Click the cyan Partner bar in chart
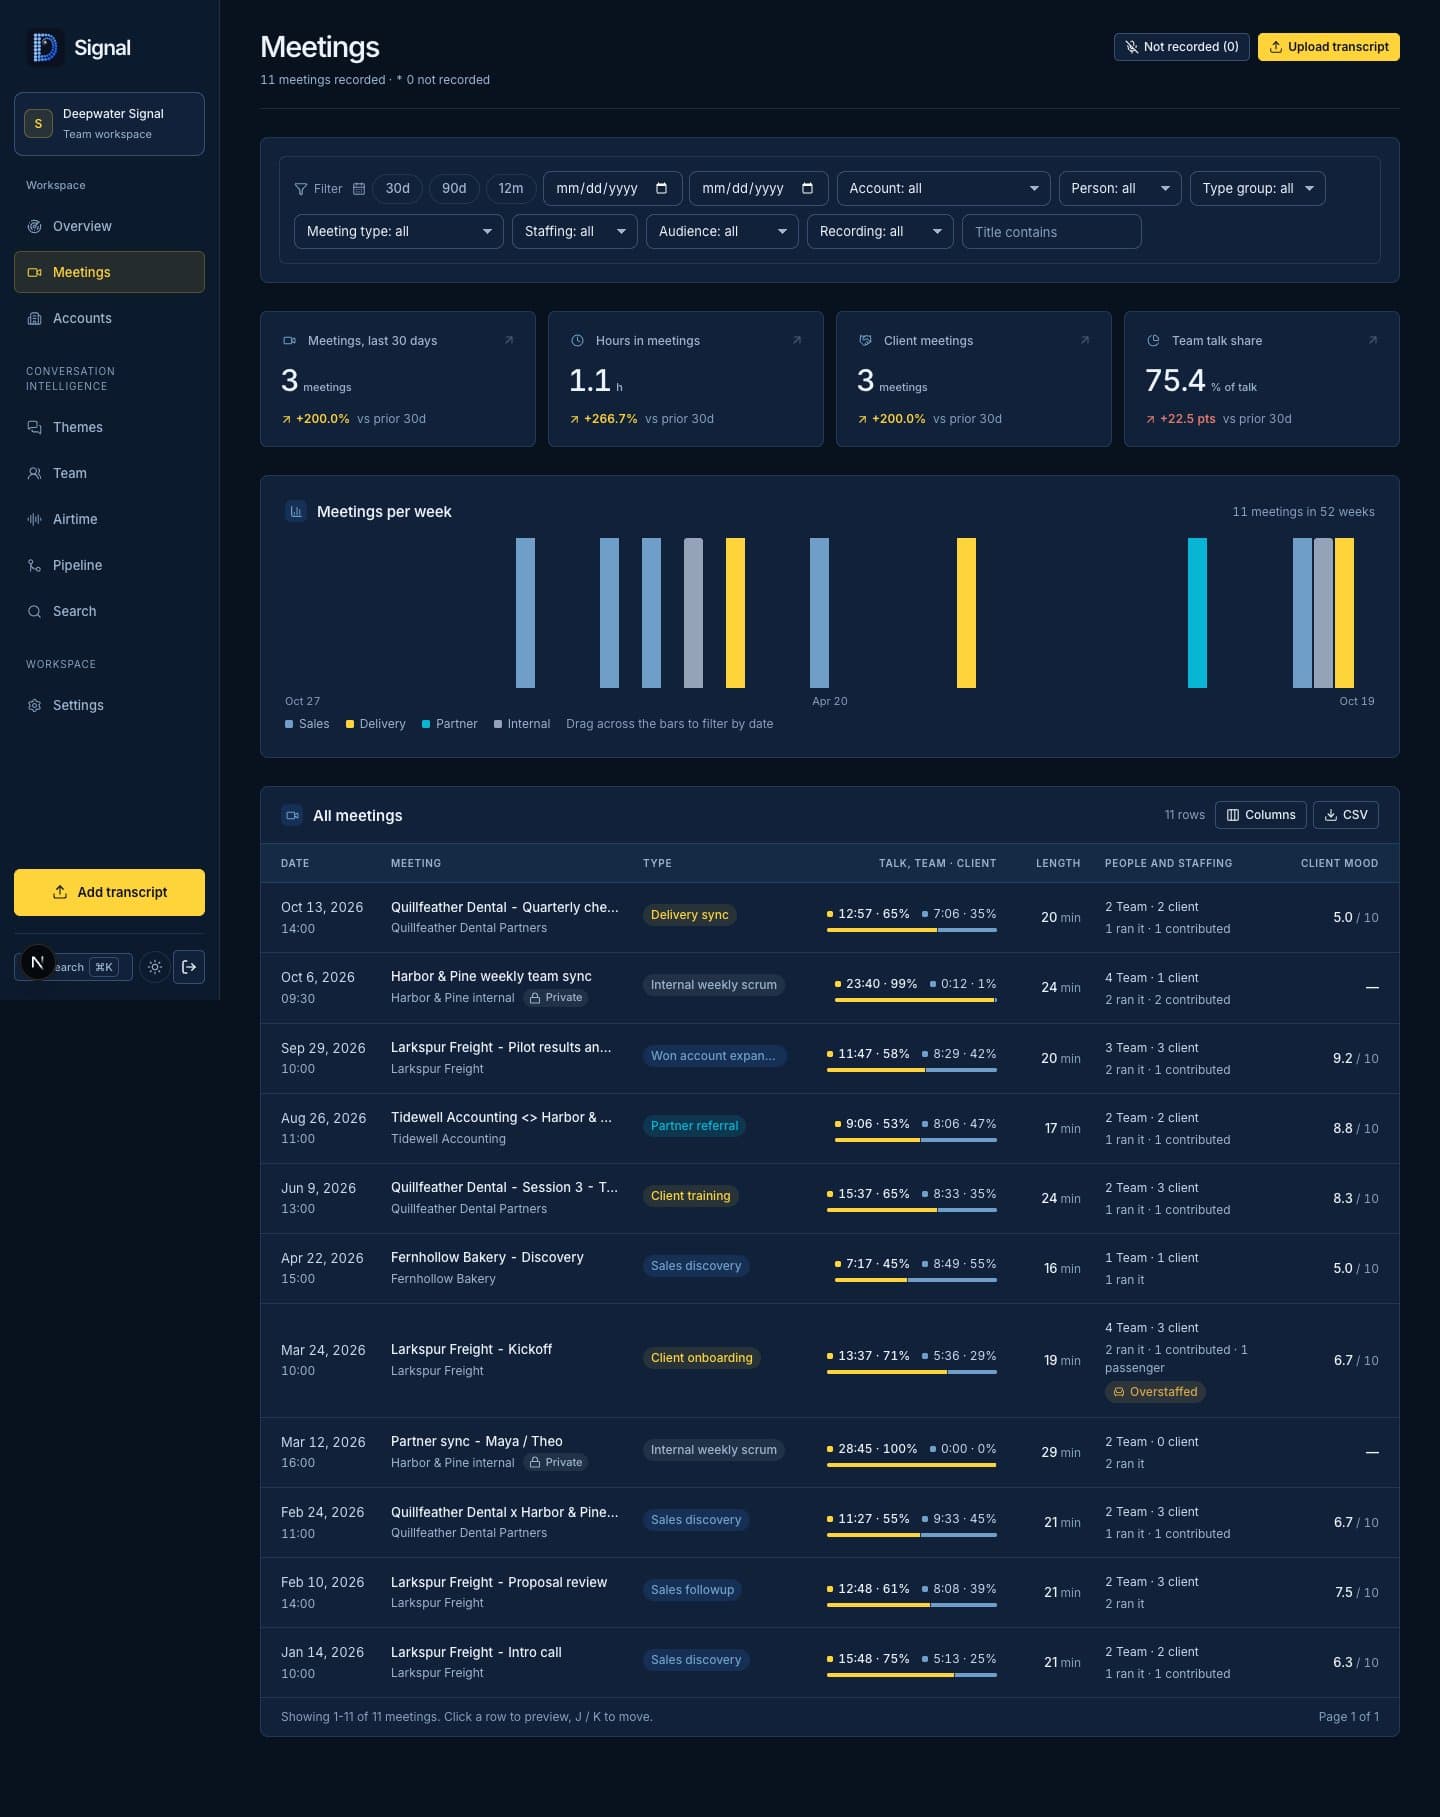This screenshot has width=1440, height=1817. pyautogui.click(x=1197, y=613)
